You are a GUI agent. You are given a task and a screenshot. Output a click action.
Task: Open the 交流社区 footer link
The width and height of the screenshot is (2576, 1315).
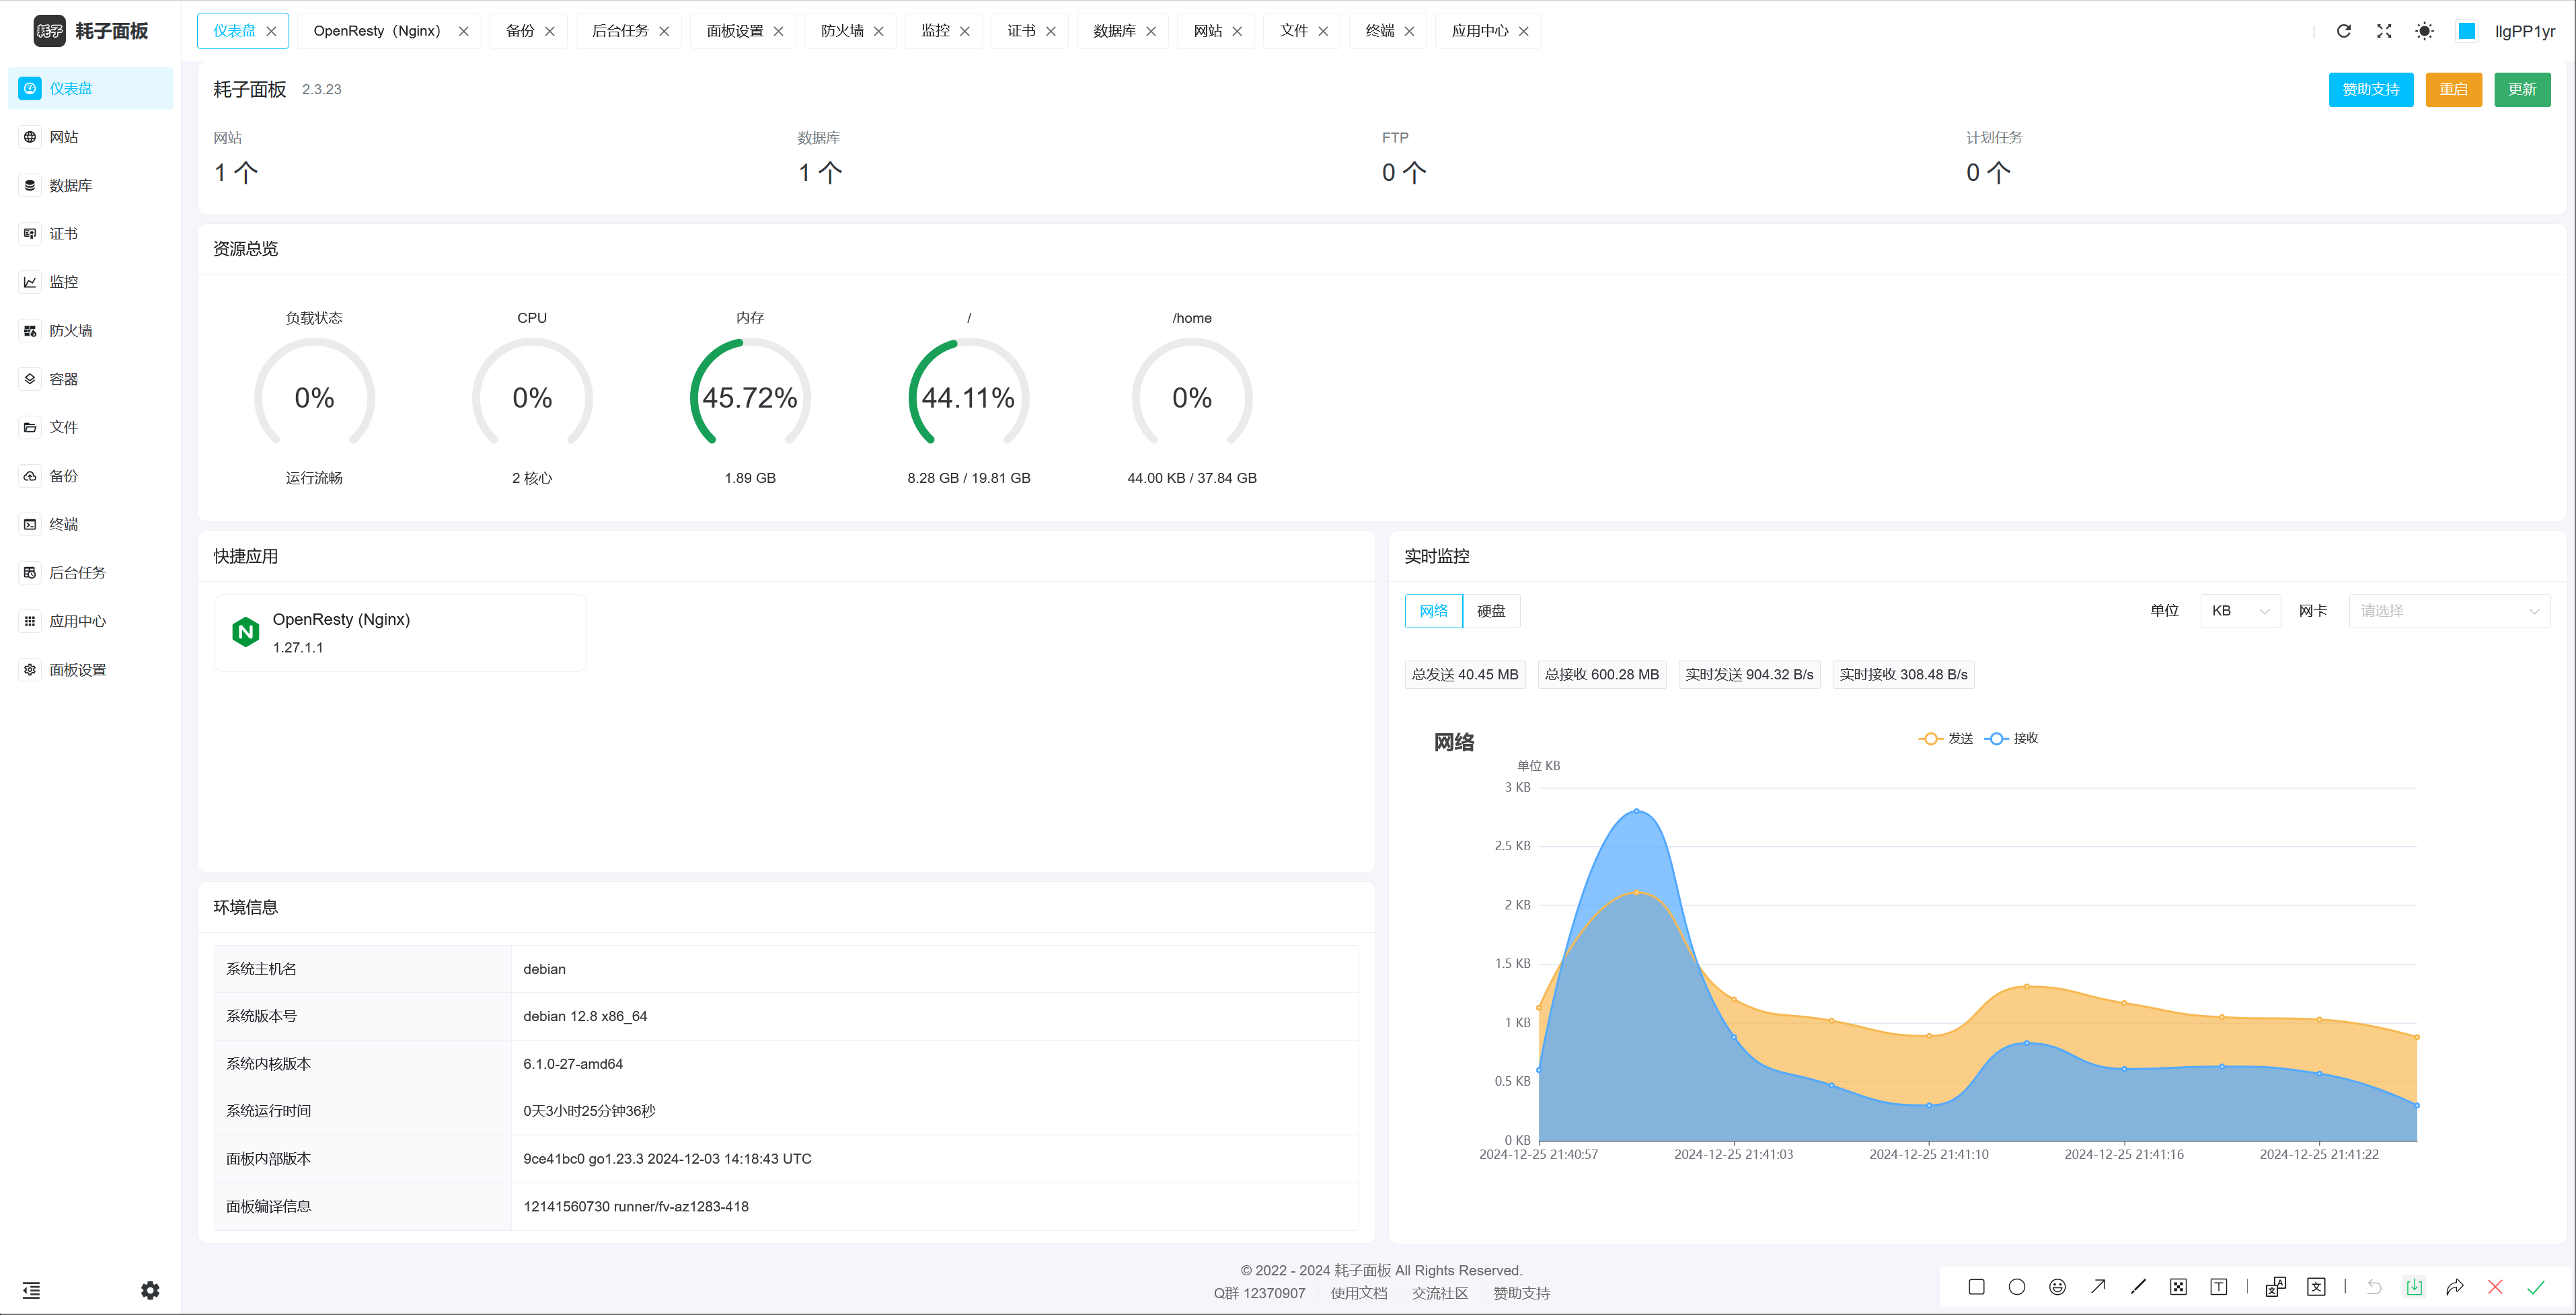click(x=1440, y=1293)
